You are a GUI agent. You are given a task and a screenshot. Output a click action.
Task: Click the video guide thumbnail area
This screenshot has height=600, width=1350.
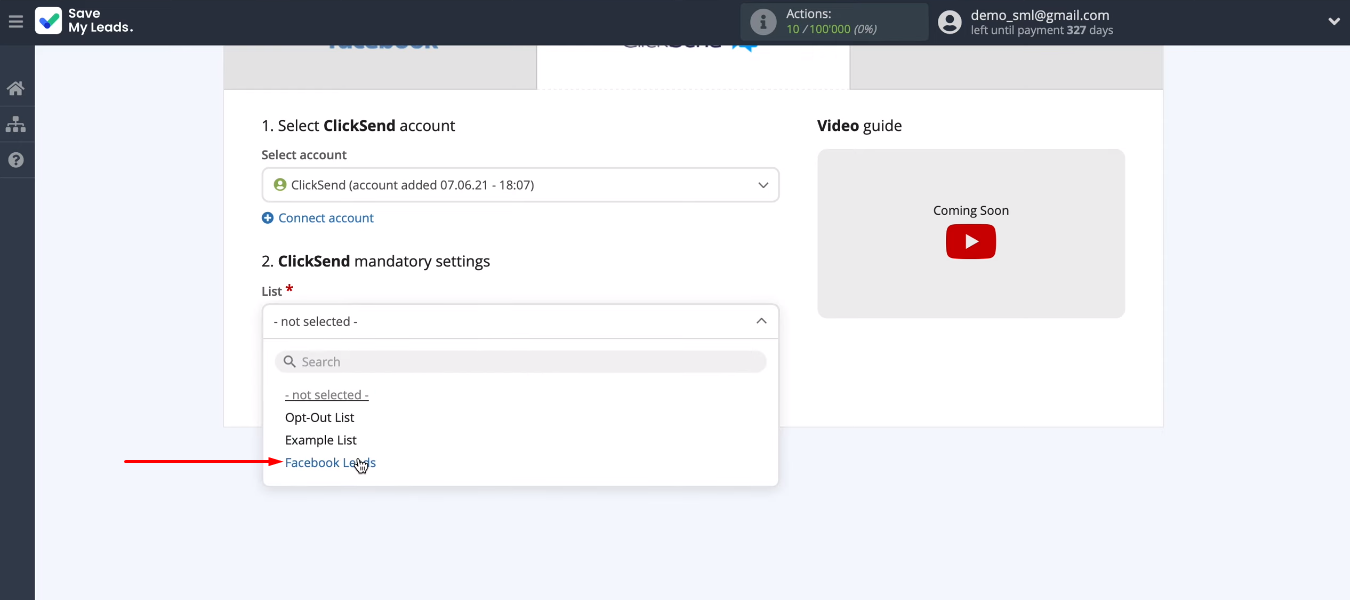pyautogui.click(x=971, y=234)
